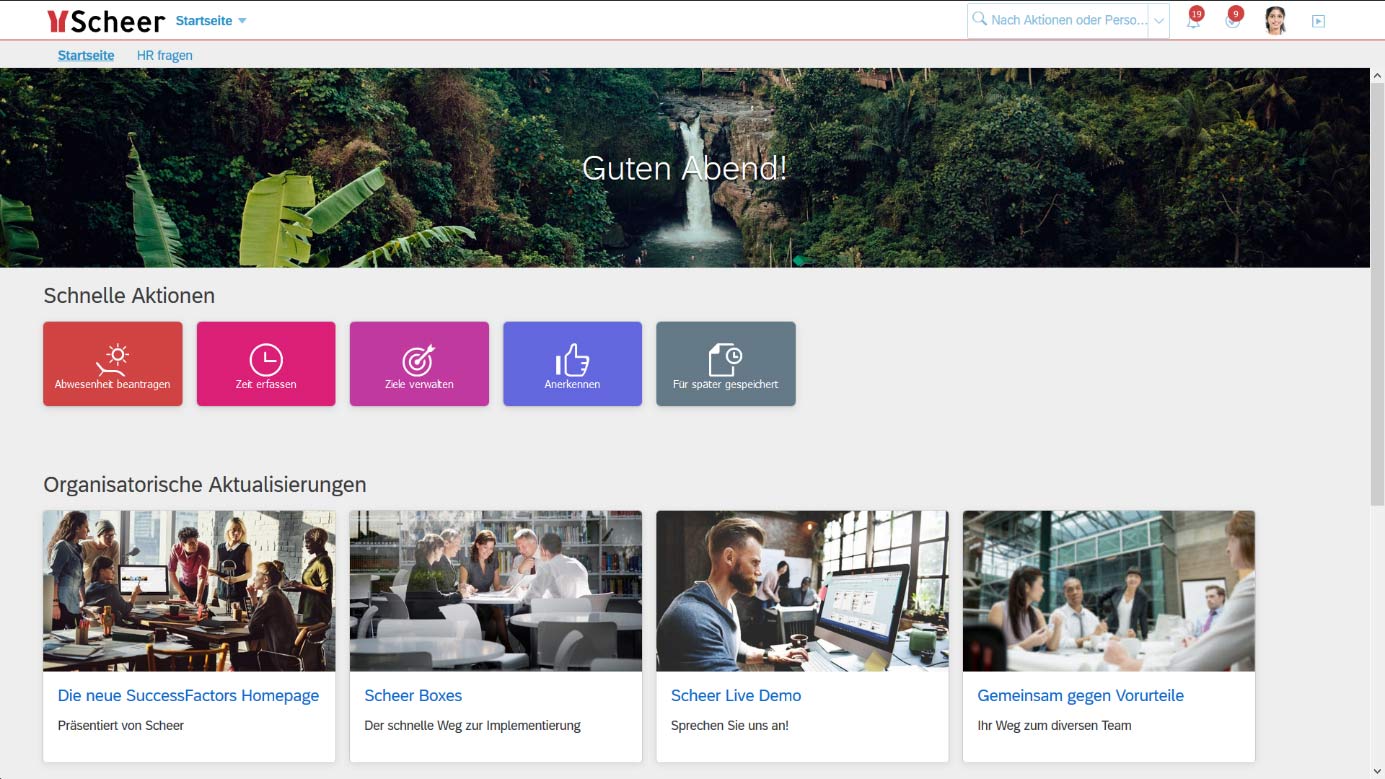Click the Scheer Boxes card image
This screenshot has width=1385, height=779.
pyautogui.click(x=496, y=591)
